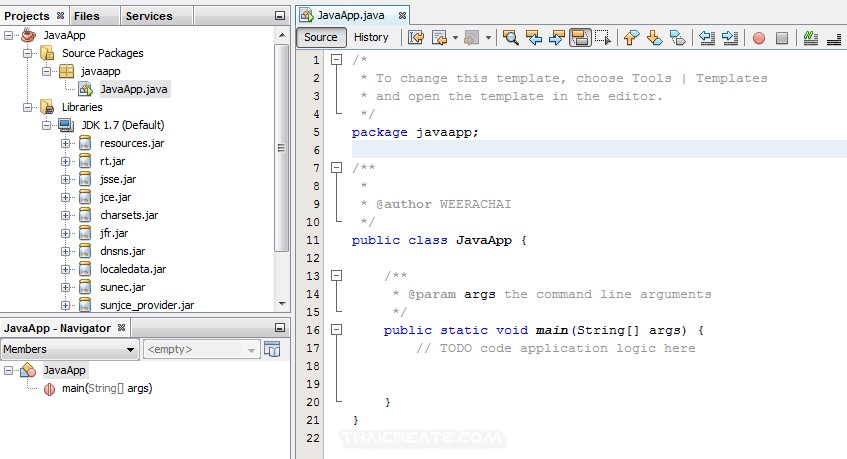This screenshot has height=459, width=847.
Task: Click the Libraries folder icon
Action: (x=48, y=107)
